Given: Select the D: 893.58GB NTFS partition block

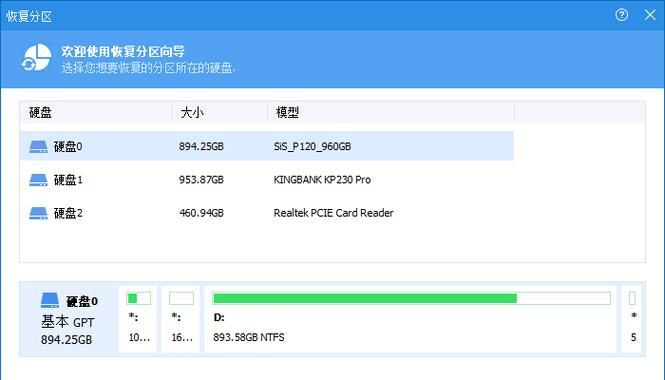Looking at the screenshot, I should point(411,319).
